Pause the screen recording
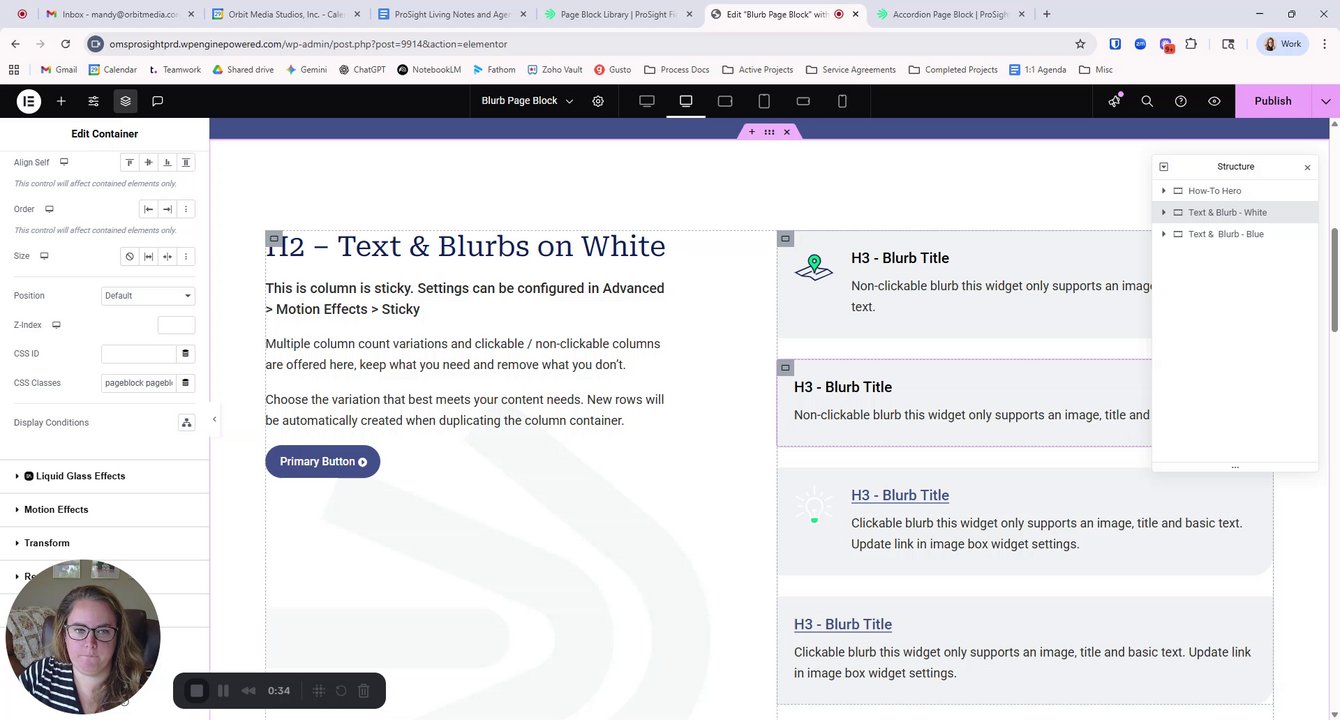Screen dimensions: 1340x720 point(223,691)
